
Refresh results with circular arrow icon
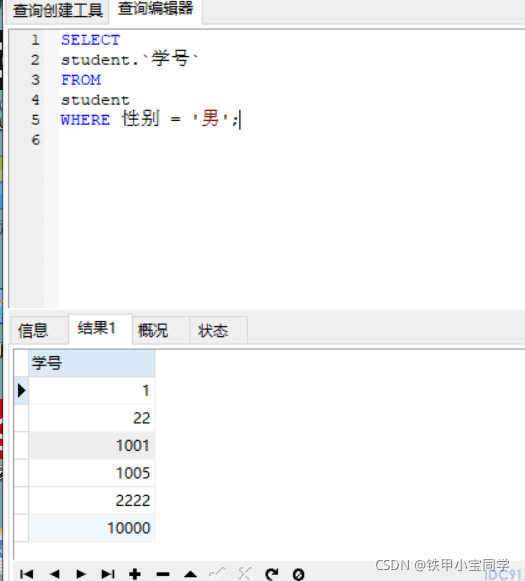pos(272,574)
